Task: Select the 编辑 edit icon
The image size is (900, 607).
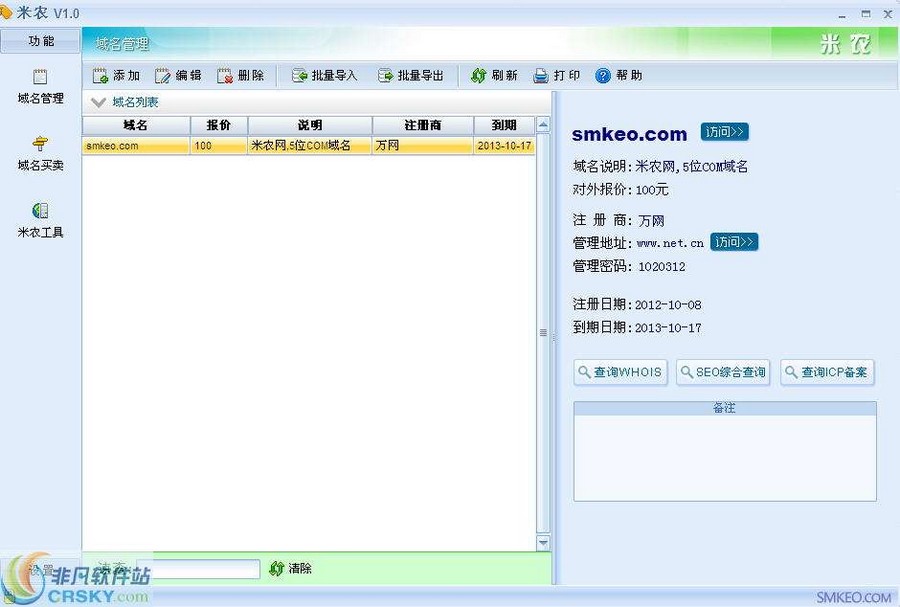Action: pyautogui.click(x=175, y=75)
